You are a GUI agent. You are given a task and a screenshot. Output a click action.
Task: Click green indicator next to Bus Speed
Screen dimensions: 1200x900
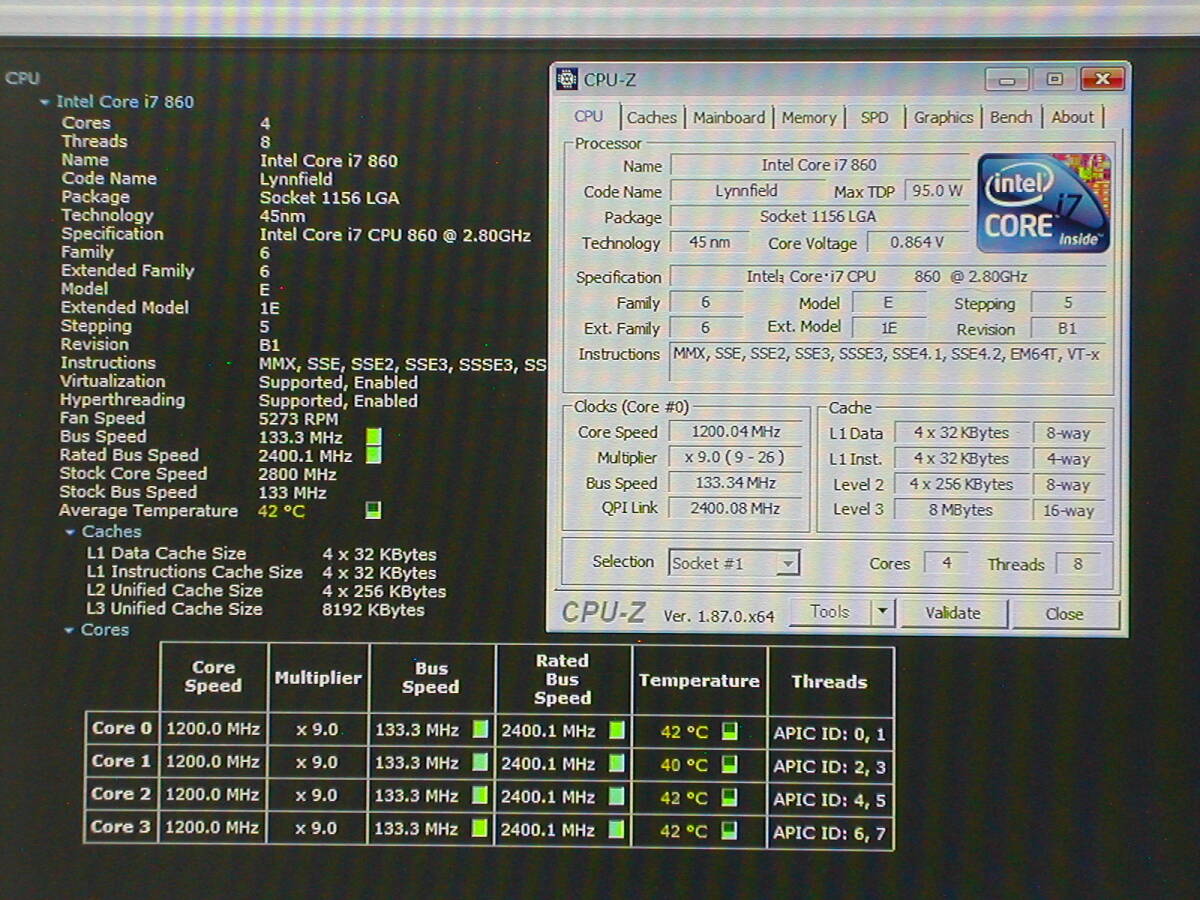click(373, 437)
